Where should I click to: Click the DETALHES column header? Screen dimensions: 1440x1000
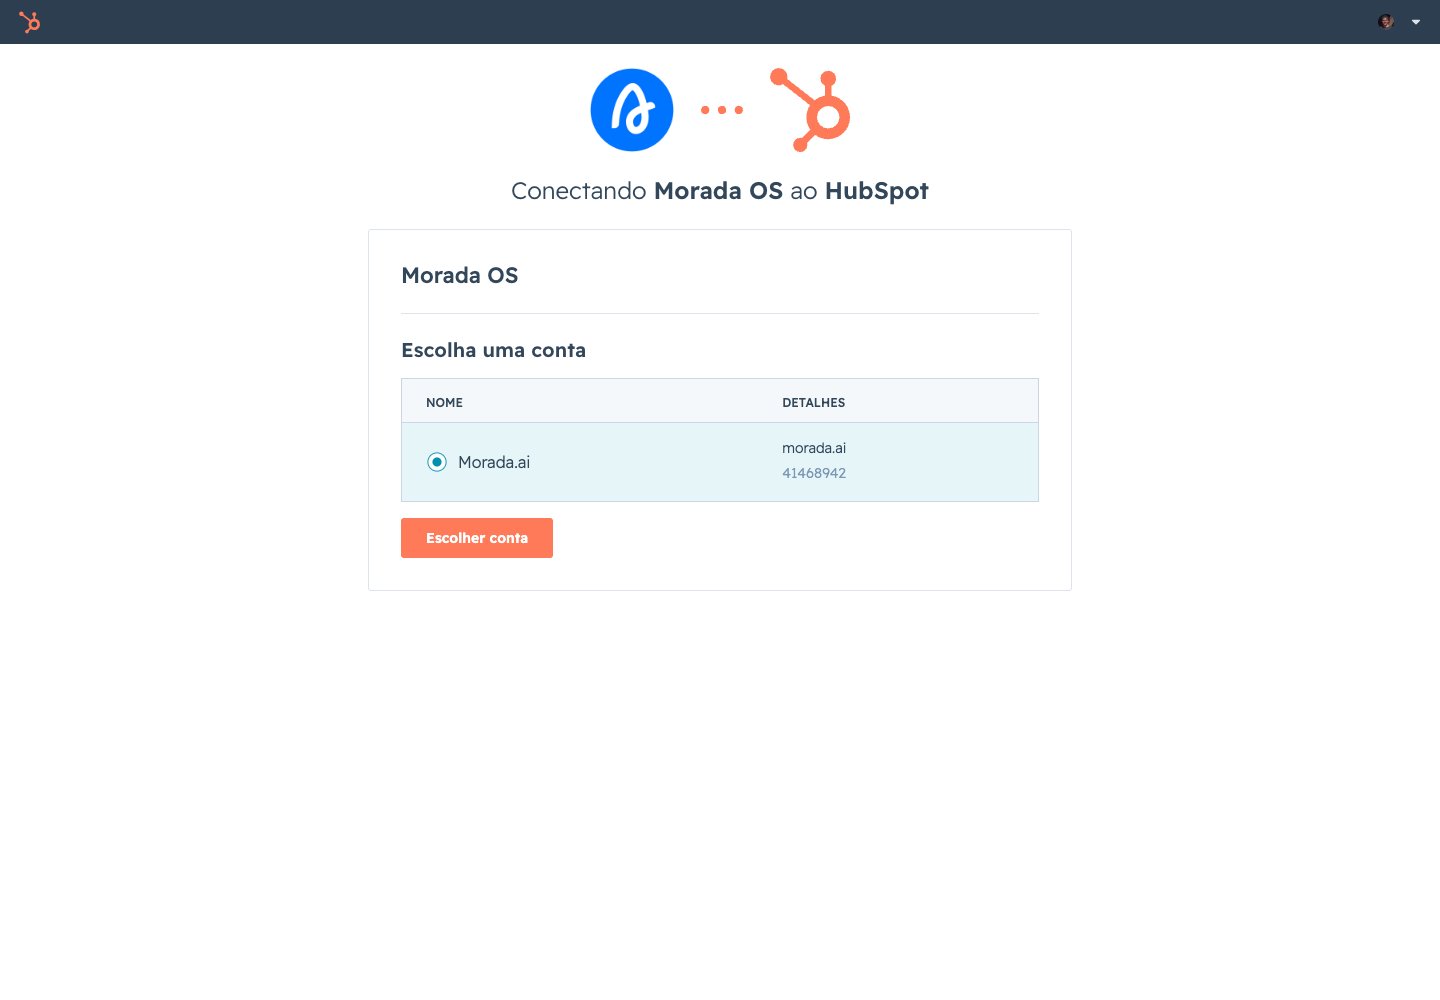pyautogui.click(x=813, y=402)
